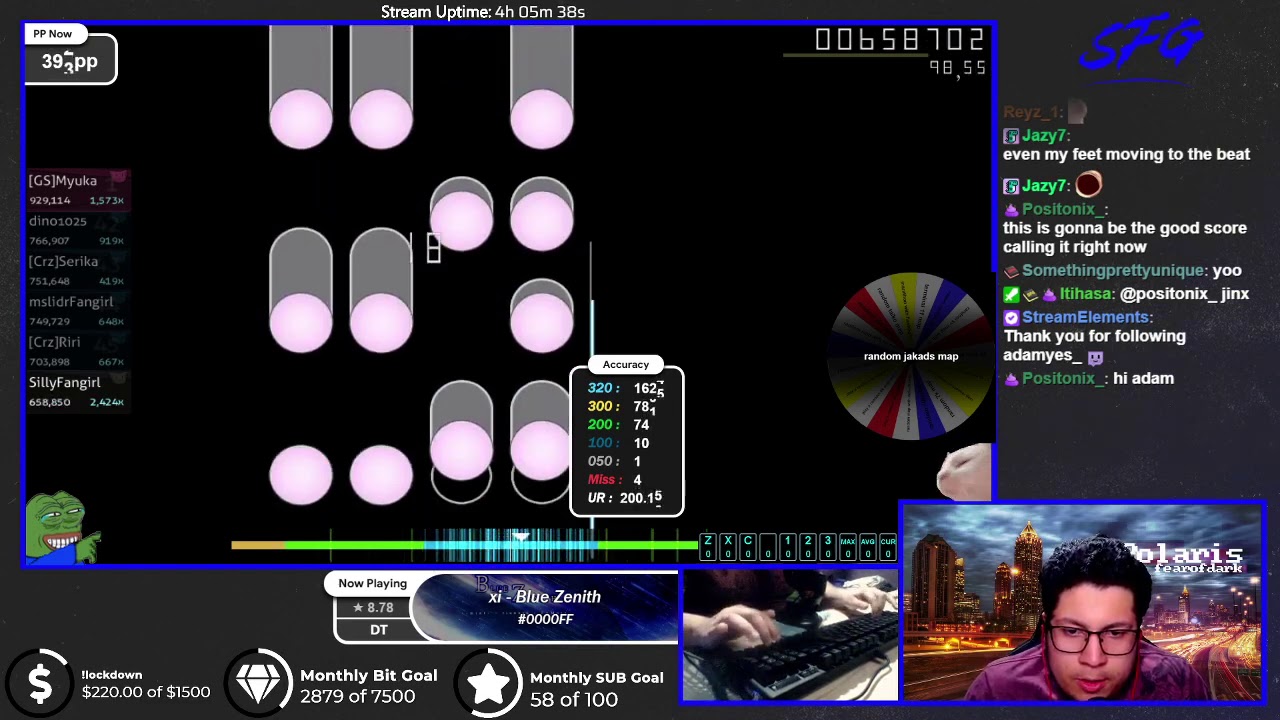Select the 3 key counter box
This screenshot has height=720, width=1280.
pos(828,547)
